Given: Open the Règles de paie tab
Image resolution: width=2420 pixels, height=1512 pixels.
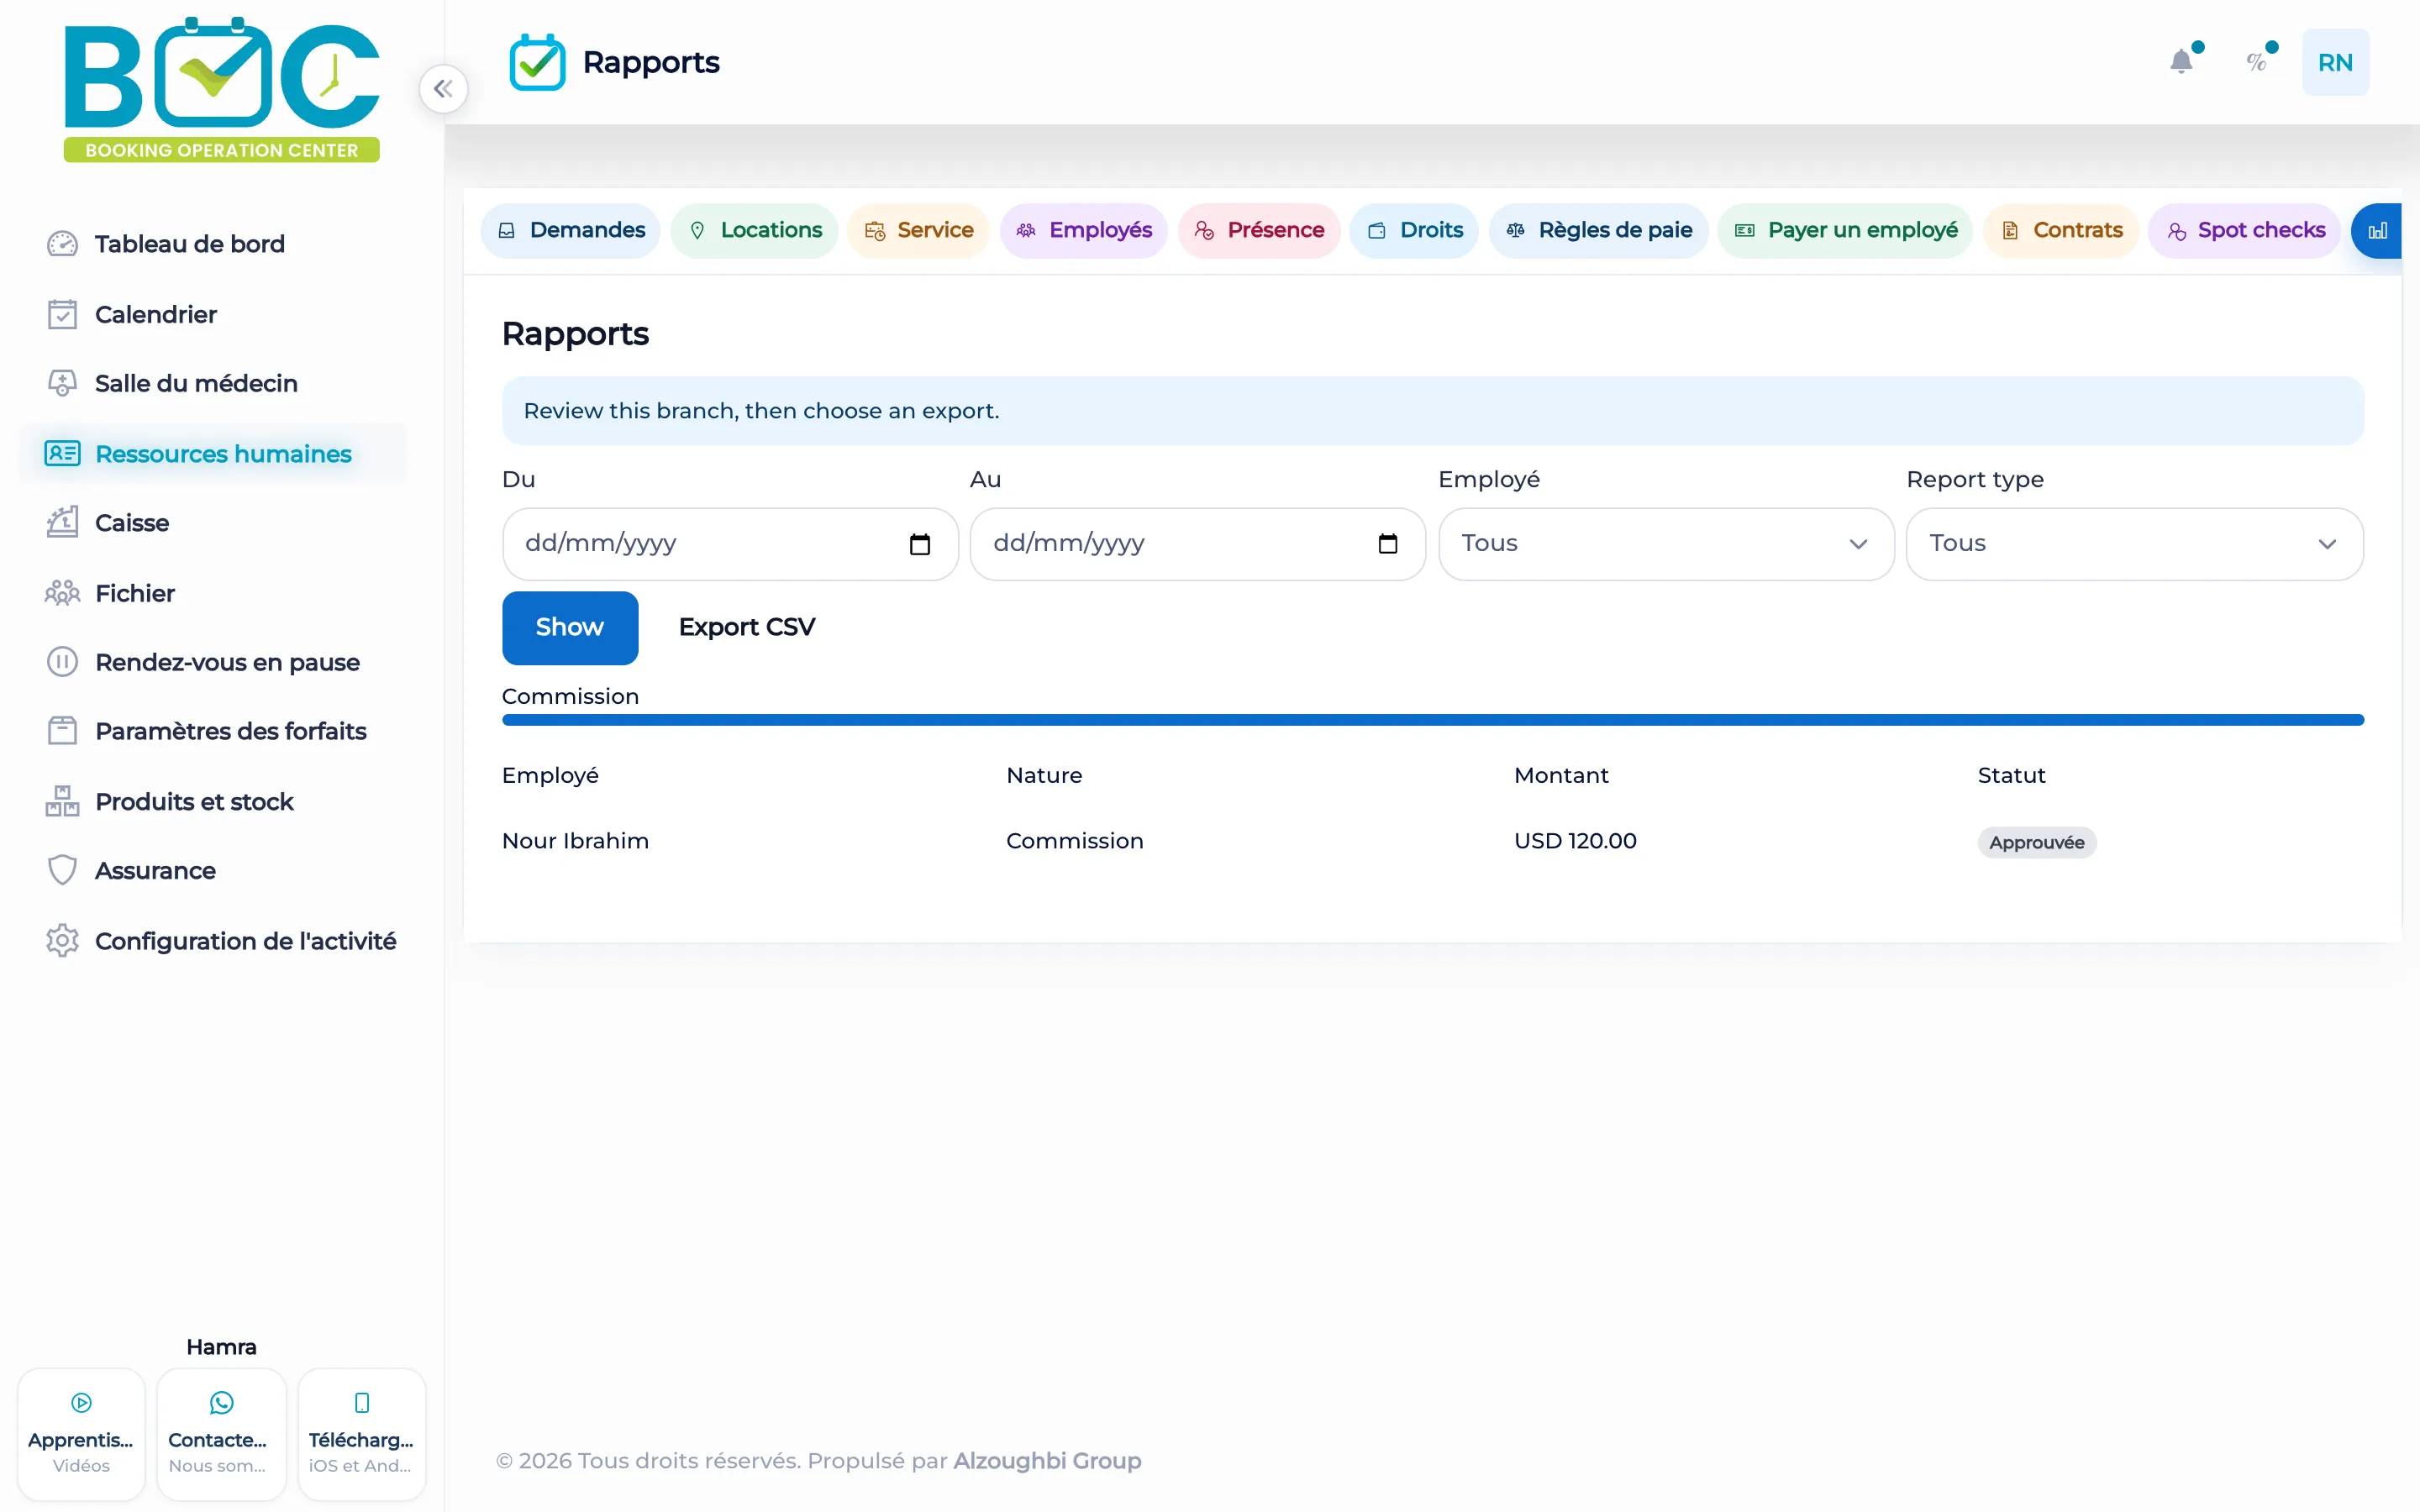Looking at the screenshot, I should (1598, 231).
